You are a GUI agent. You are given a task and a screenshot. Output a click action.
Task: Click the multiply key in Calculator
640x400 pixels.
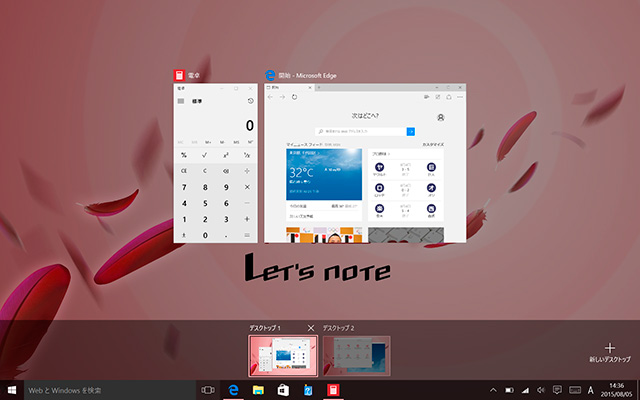pyautogui.click(x=247, y=187)
